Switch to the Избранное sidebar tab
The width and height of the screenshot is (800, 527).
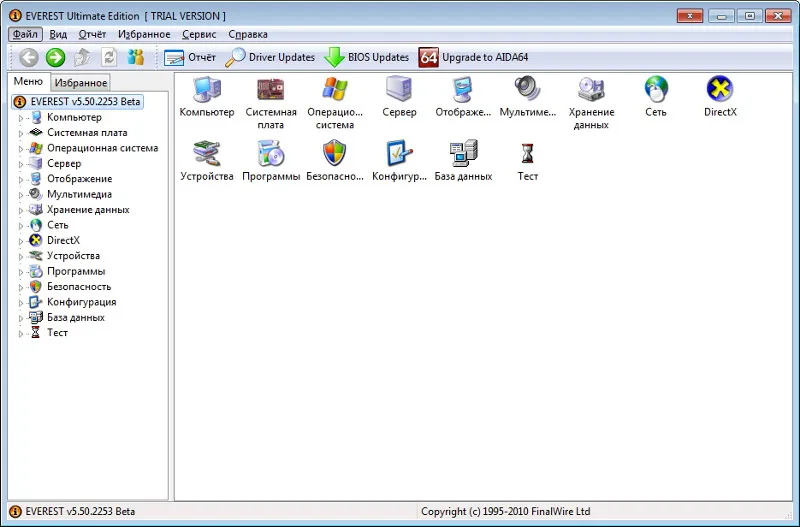pos(81,83)
